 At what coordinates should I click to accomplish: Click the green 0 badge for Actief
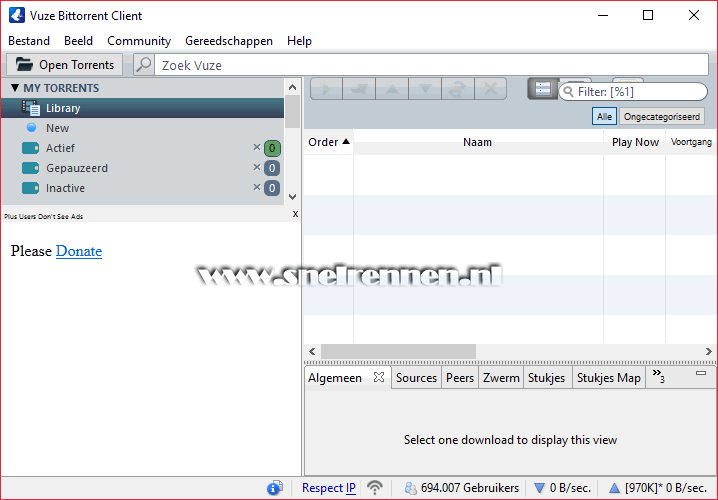pyautogui.click(x=272, y=148)
